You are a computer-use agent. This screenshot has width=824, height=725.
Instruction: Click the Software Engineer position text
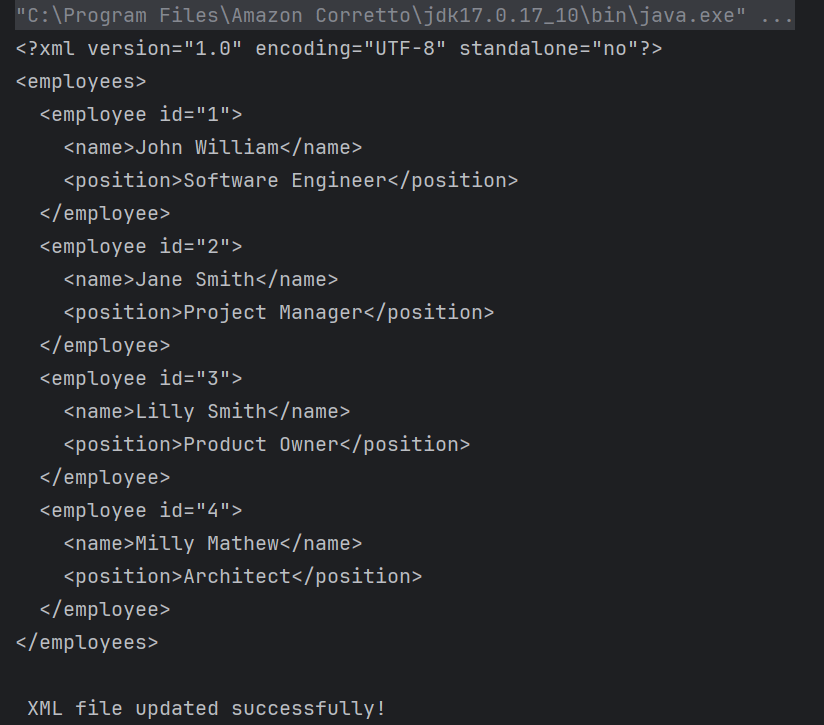[285, 181]
